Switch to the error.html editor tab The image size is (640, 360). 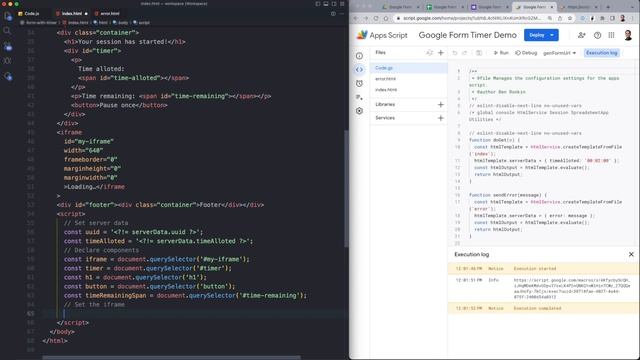107,13
